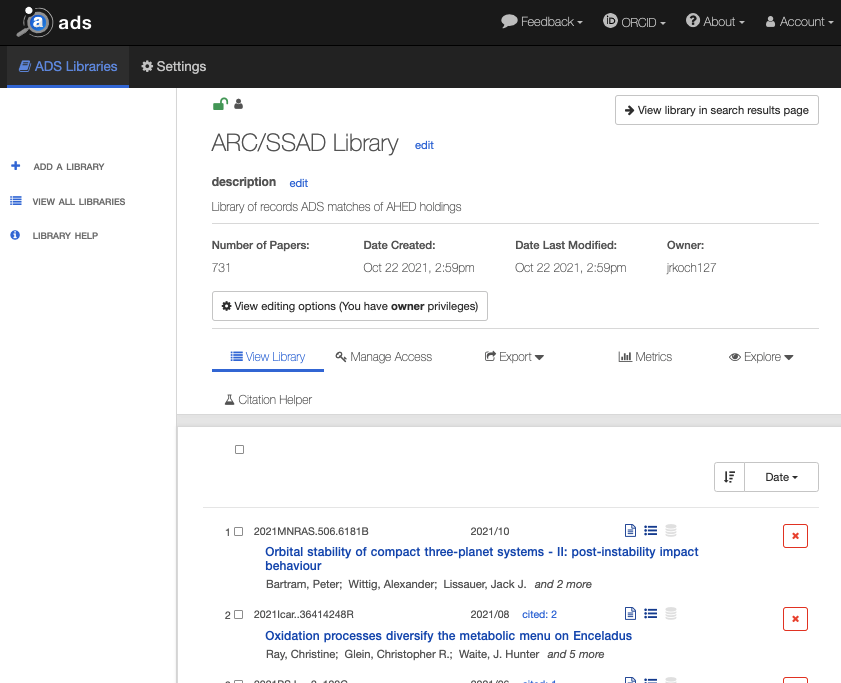Toggle the select-all papers checkbox

coord(239,450)
